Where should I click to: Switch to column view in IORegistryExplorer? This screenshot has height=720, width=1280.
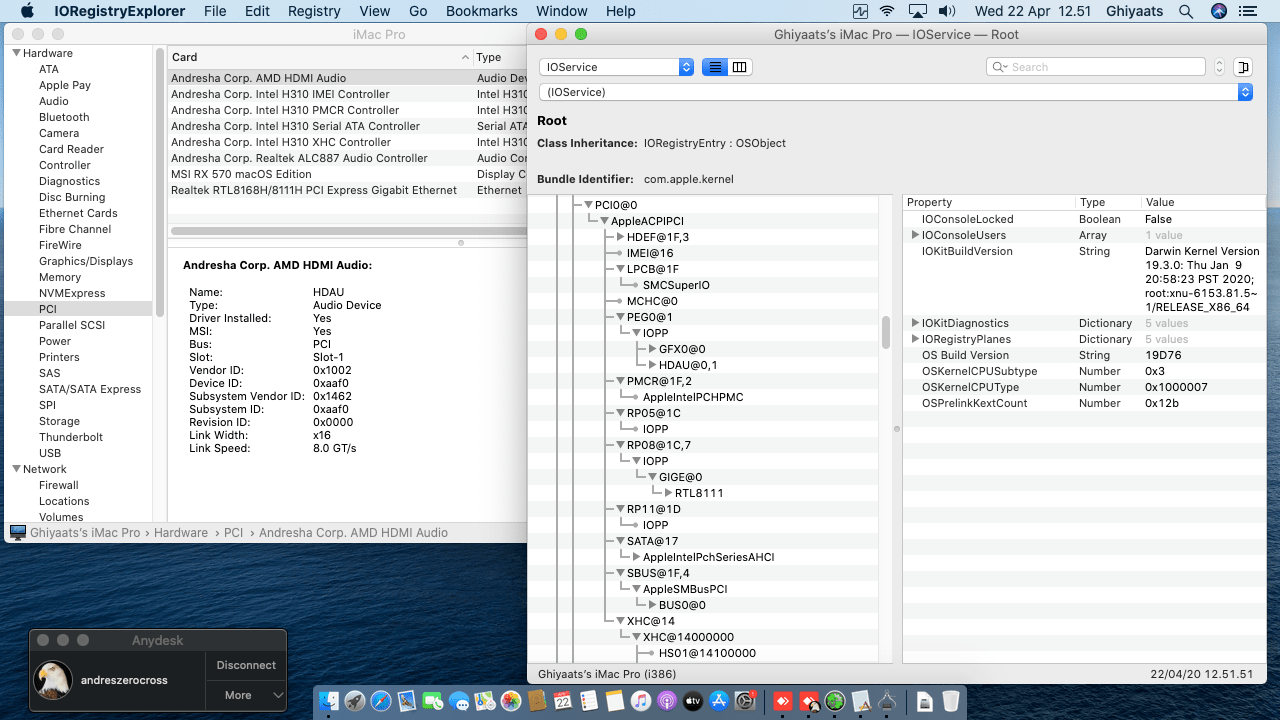[740, 67]
